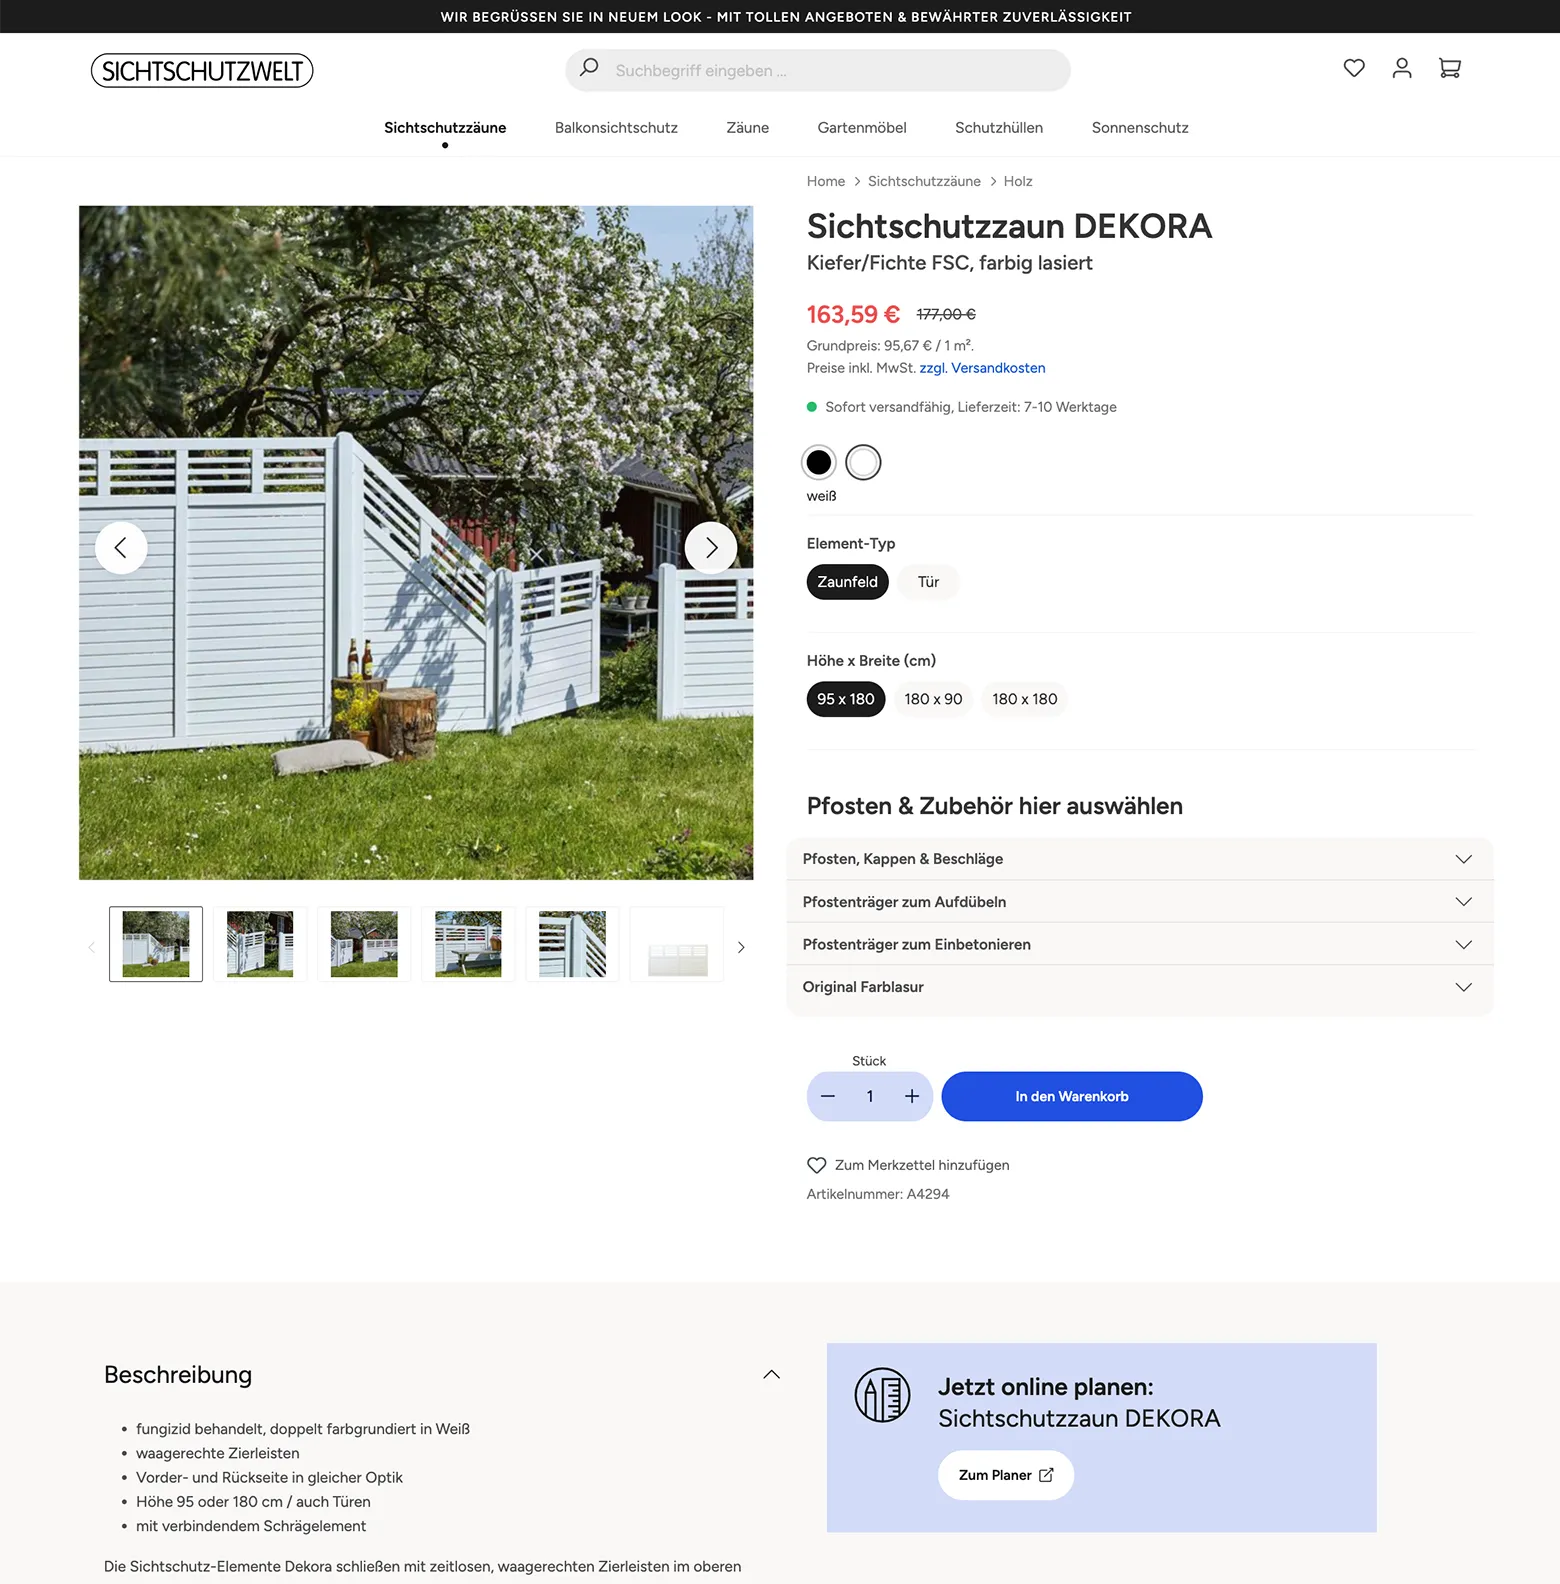This screenshot has width=1560, height=1584.
Task: Show previous product image with left arrow
Action: coord(121,547)
